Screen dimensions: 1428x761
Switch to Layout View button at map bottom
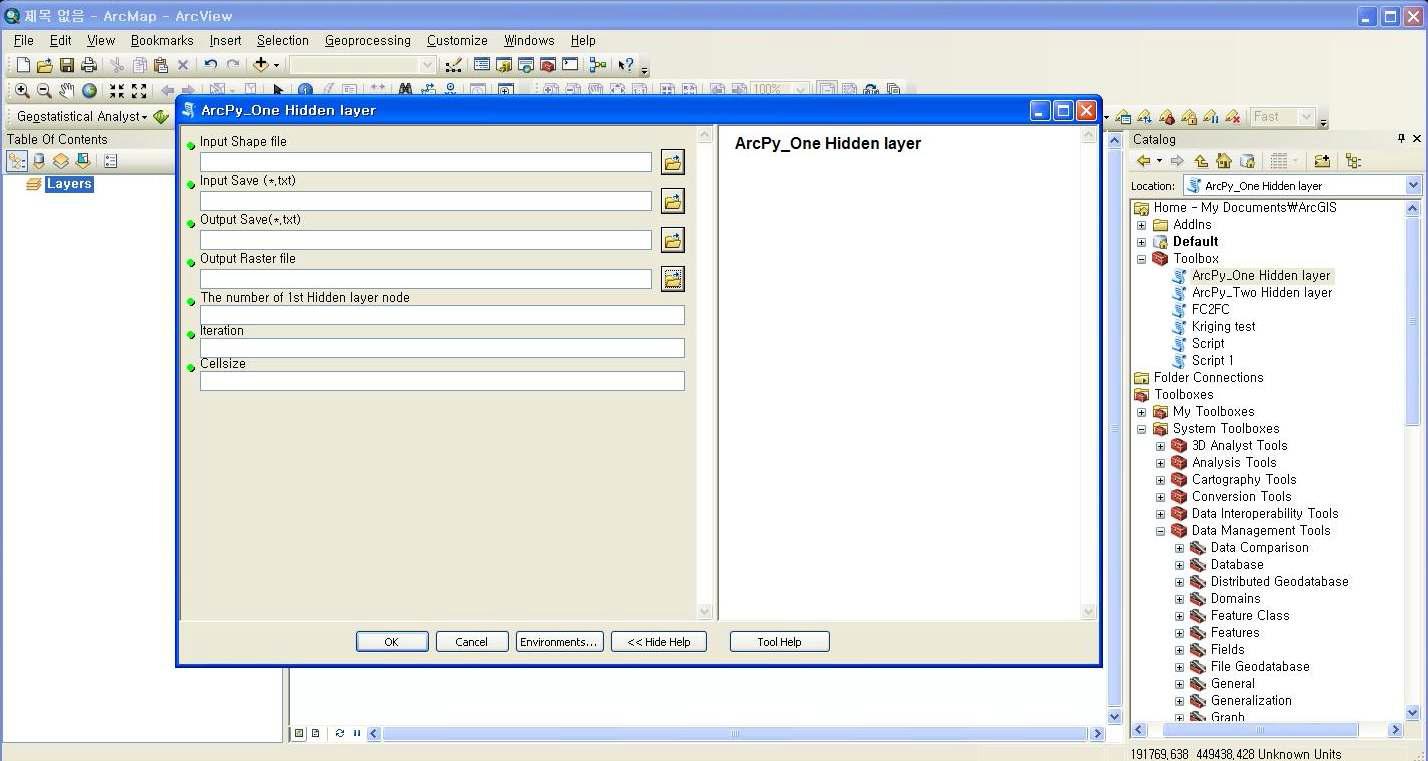pyautogui.click(x=316, y=733)
